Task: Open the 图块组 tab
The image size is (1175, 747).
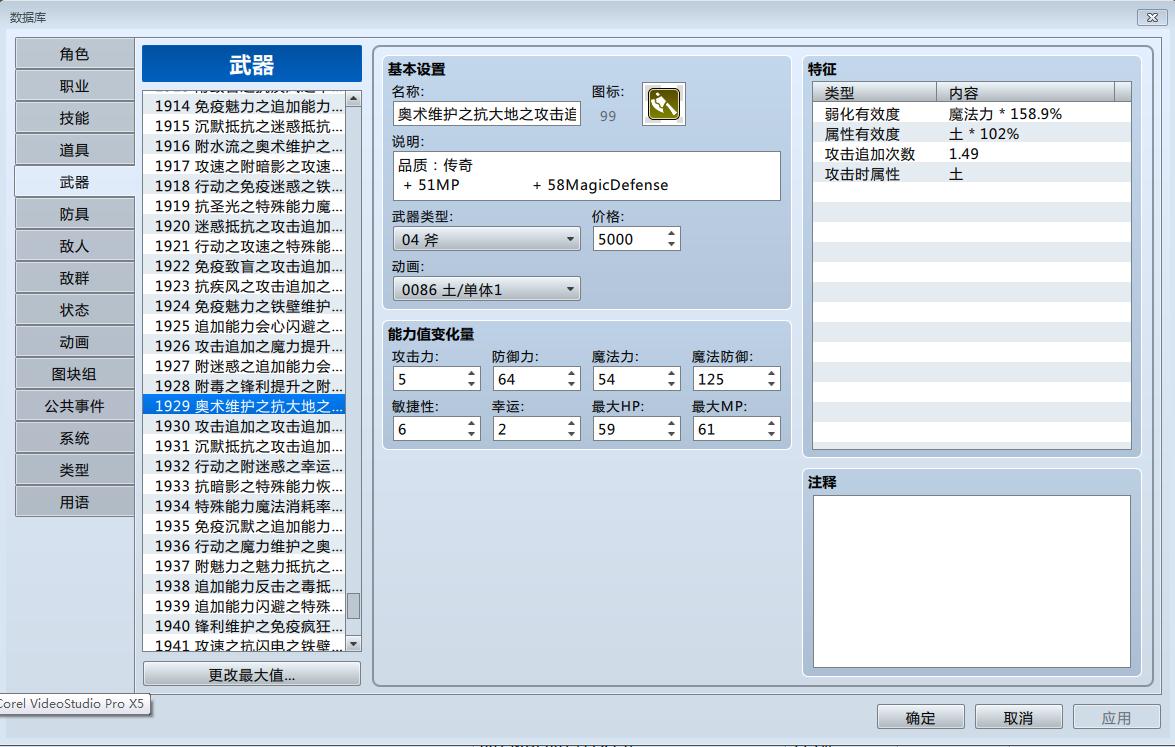Action: (x=74, y=374)
